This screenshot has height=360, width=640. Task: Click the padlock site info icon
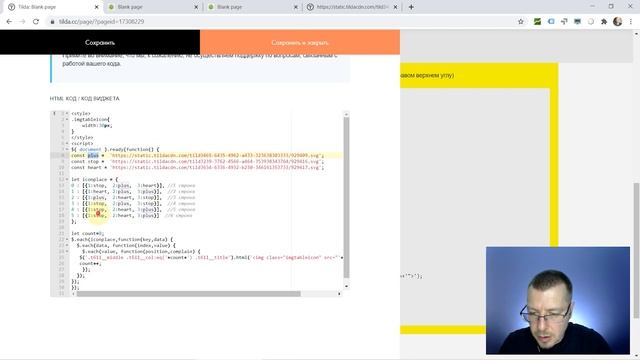(52, 22)
